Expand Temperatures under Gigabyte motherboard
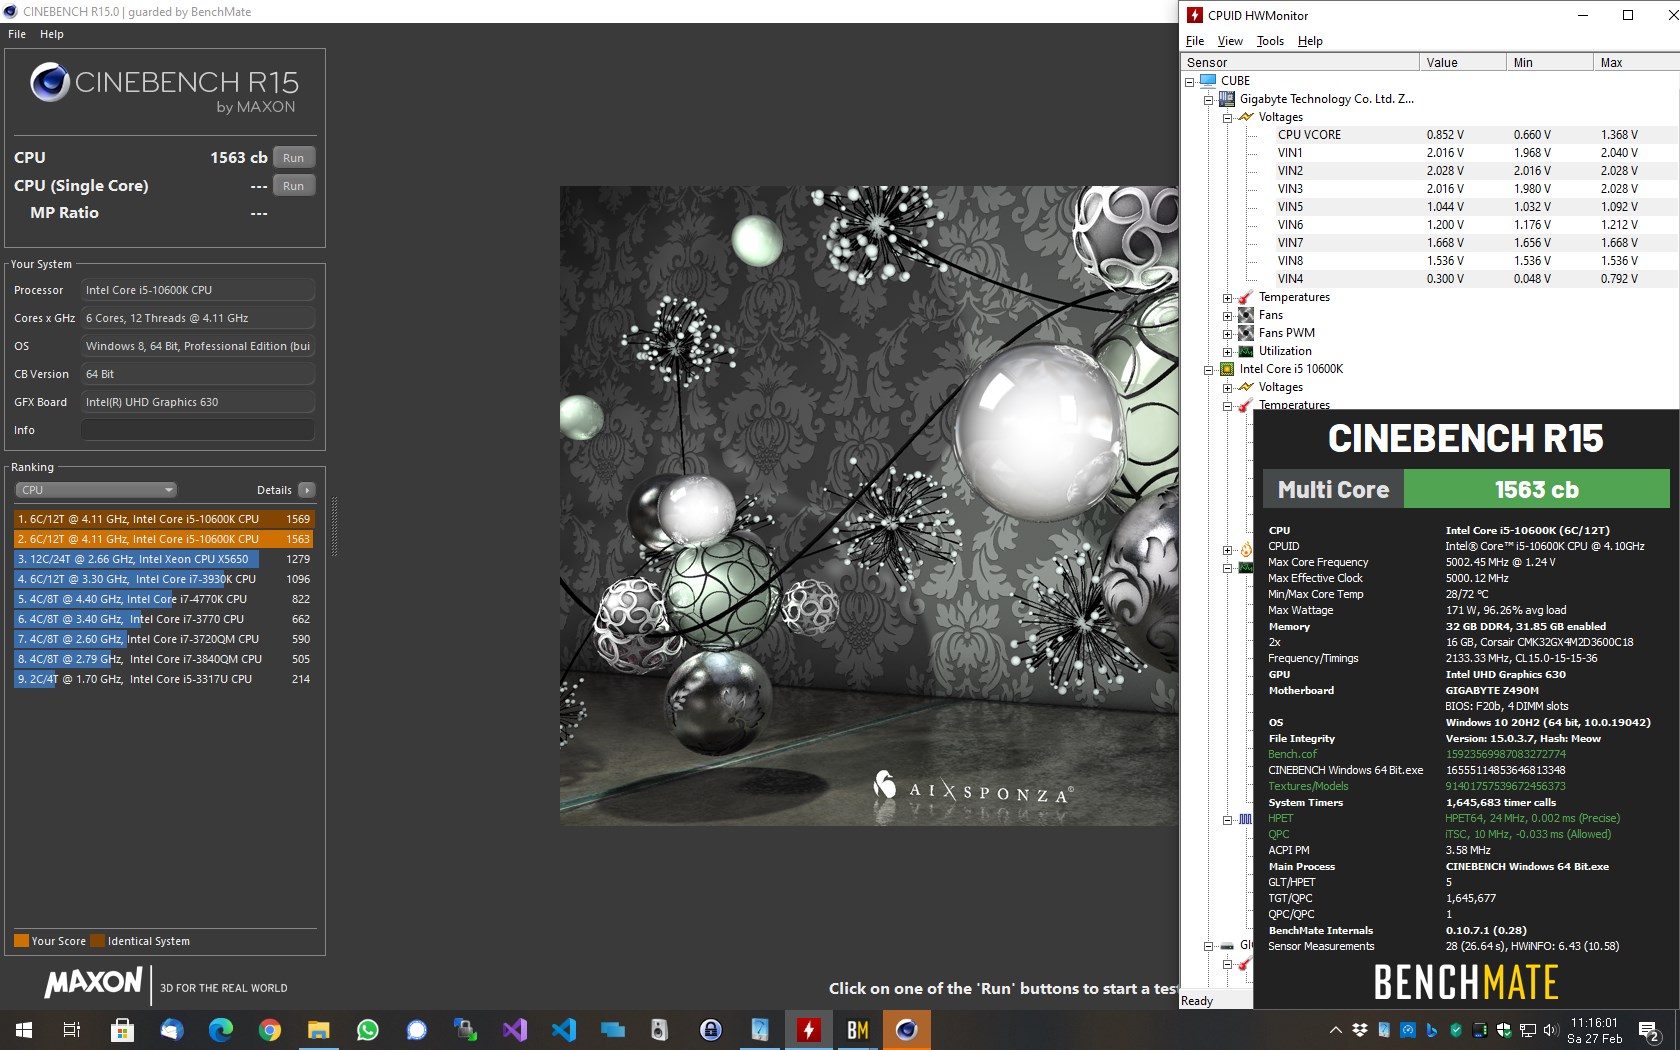 [x=1227, y=298]
